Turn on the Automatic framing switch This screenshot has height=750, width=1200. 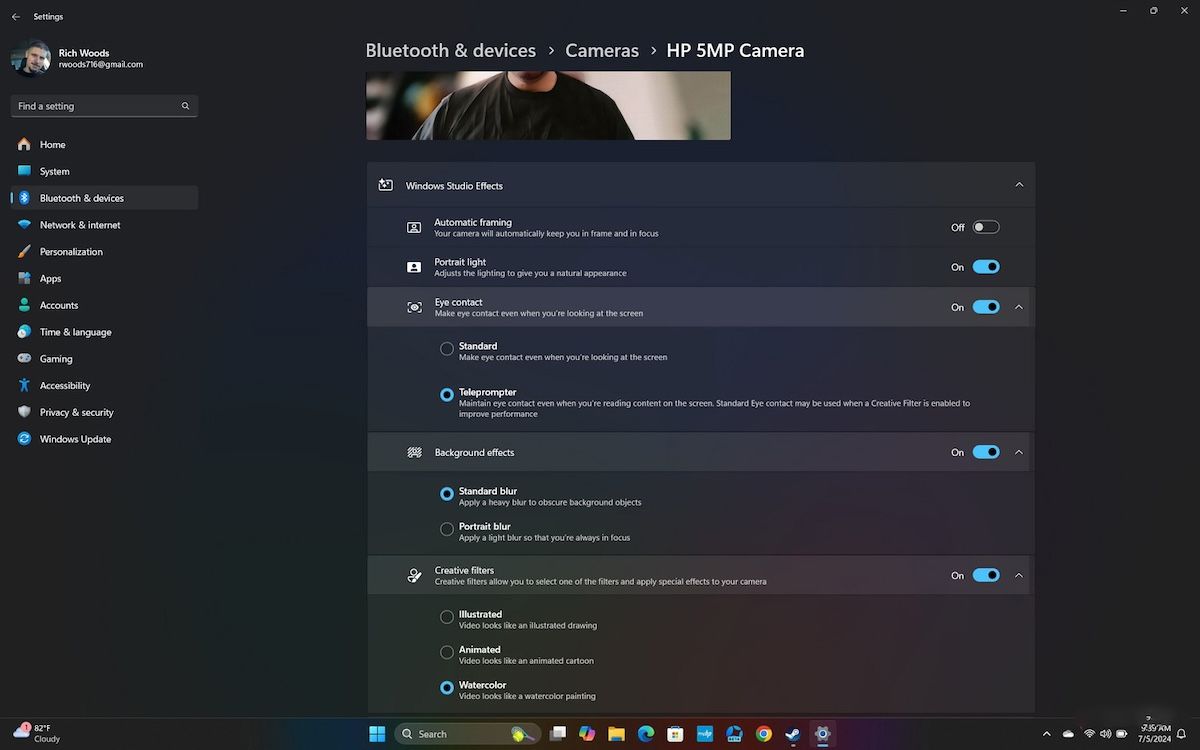tap(986, 227)
